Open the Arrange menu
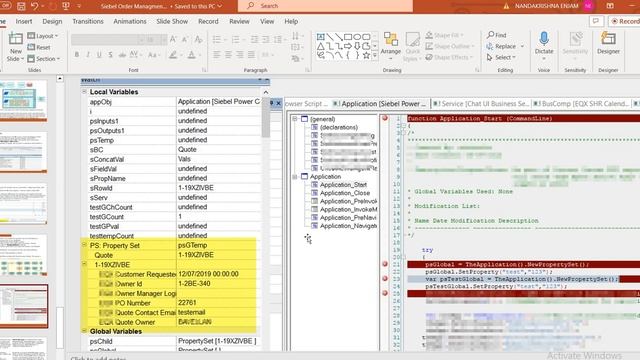 click(x=391, y=45)
